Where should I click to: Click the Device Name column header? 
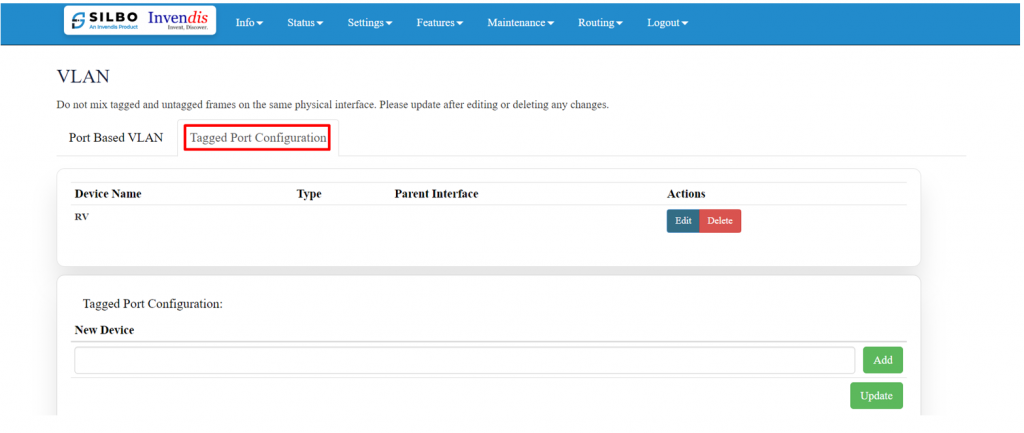[108, 194]
